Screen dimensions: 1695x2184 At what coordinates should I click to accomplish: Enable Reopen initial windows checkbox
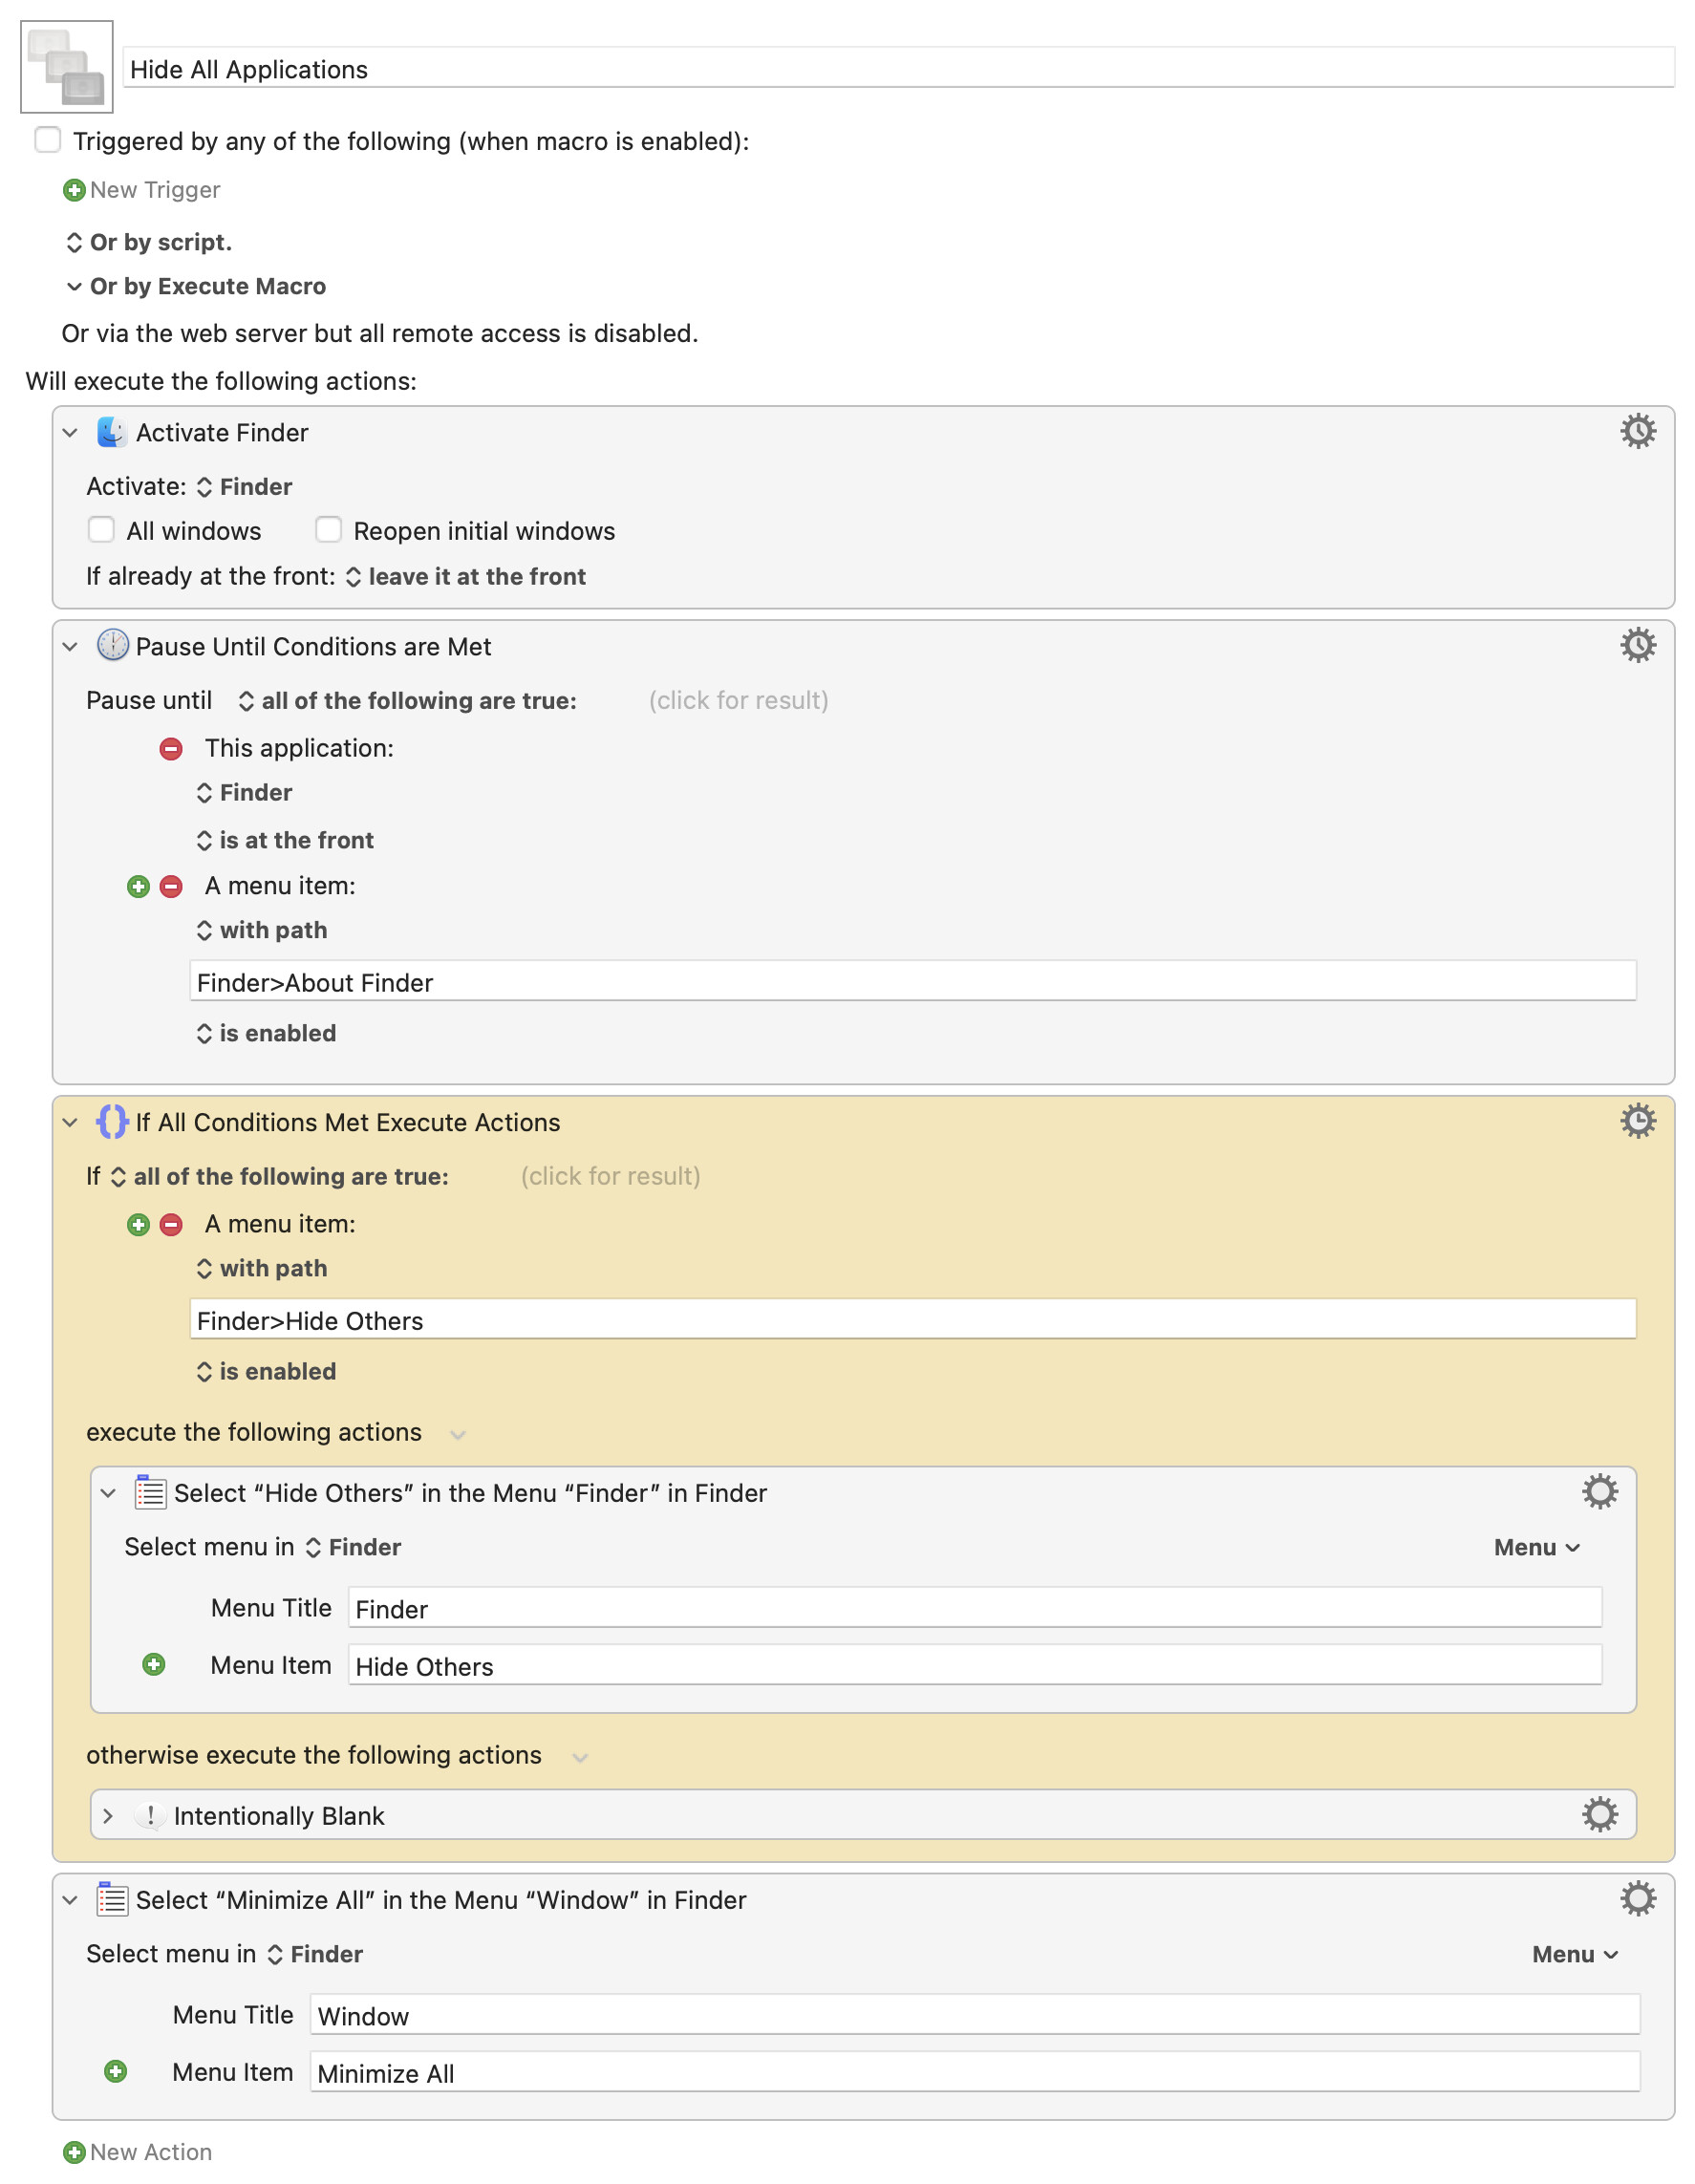328,530
